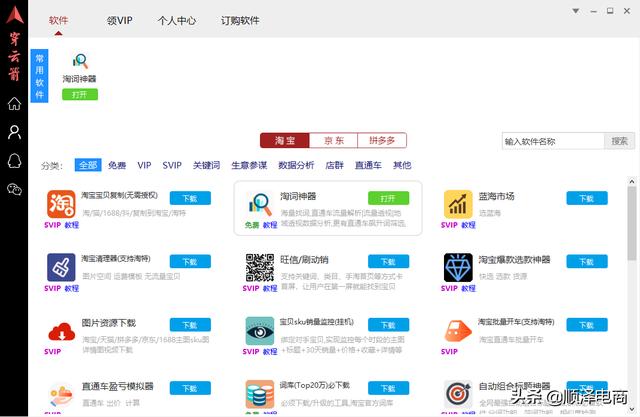The image size is (640, 417).
Task: Filter category by 全部
Action: tap(88, 165)
